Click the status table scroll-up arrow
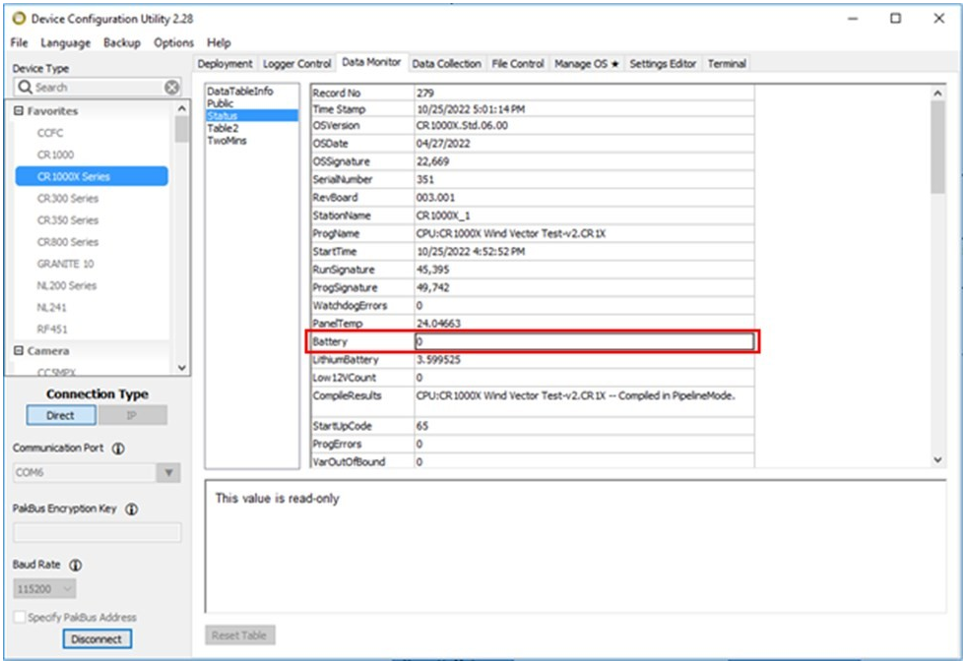The width and height of the screenshot is (967, 664). (937, 93)
